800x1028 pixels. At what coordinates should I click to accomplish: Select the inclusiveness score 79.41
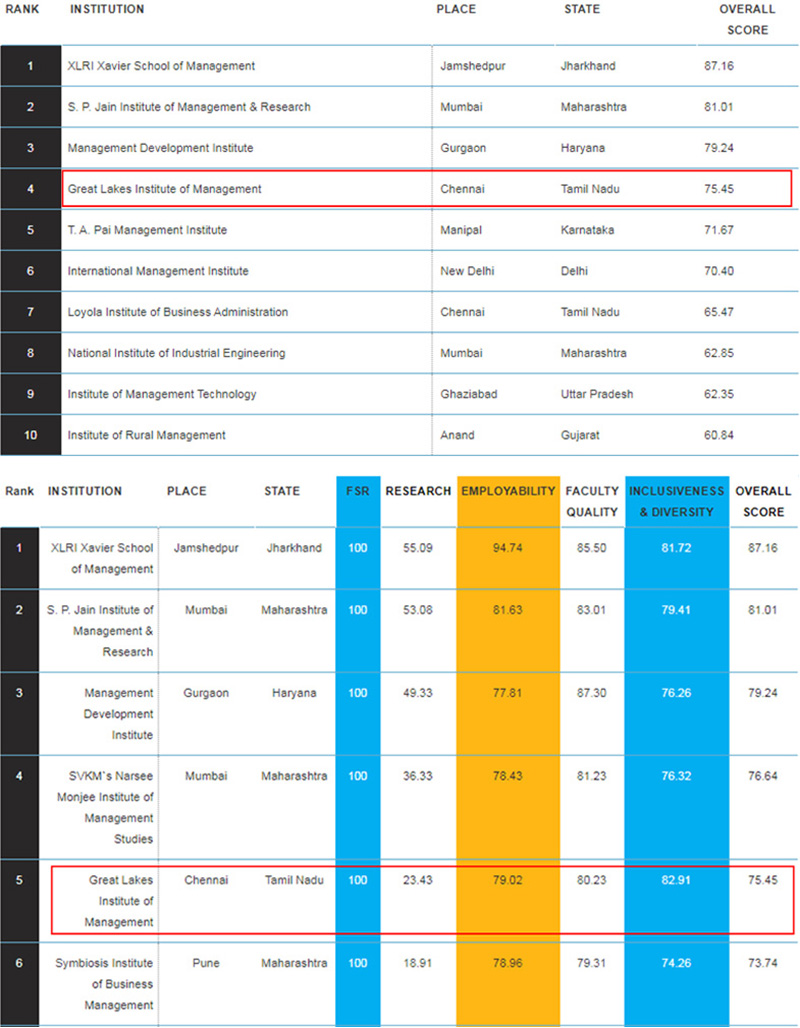pos(676,610)
